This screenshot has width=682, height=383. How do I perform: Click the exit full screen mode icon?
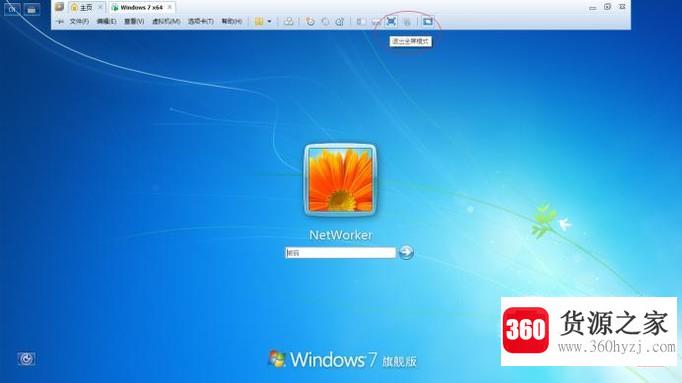pyautogui.click(x=391, y=21)
